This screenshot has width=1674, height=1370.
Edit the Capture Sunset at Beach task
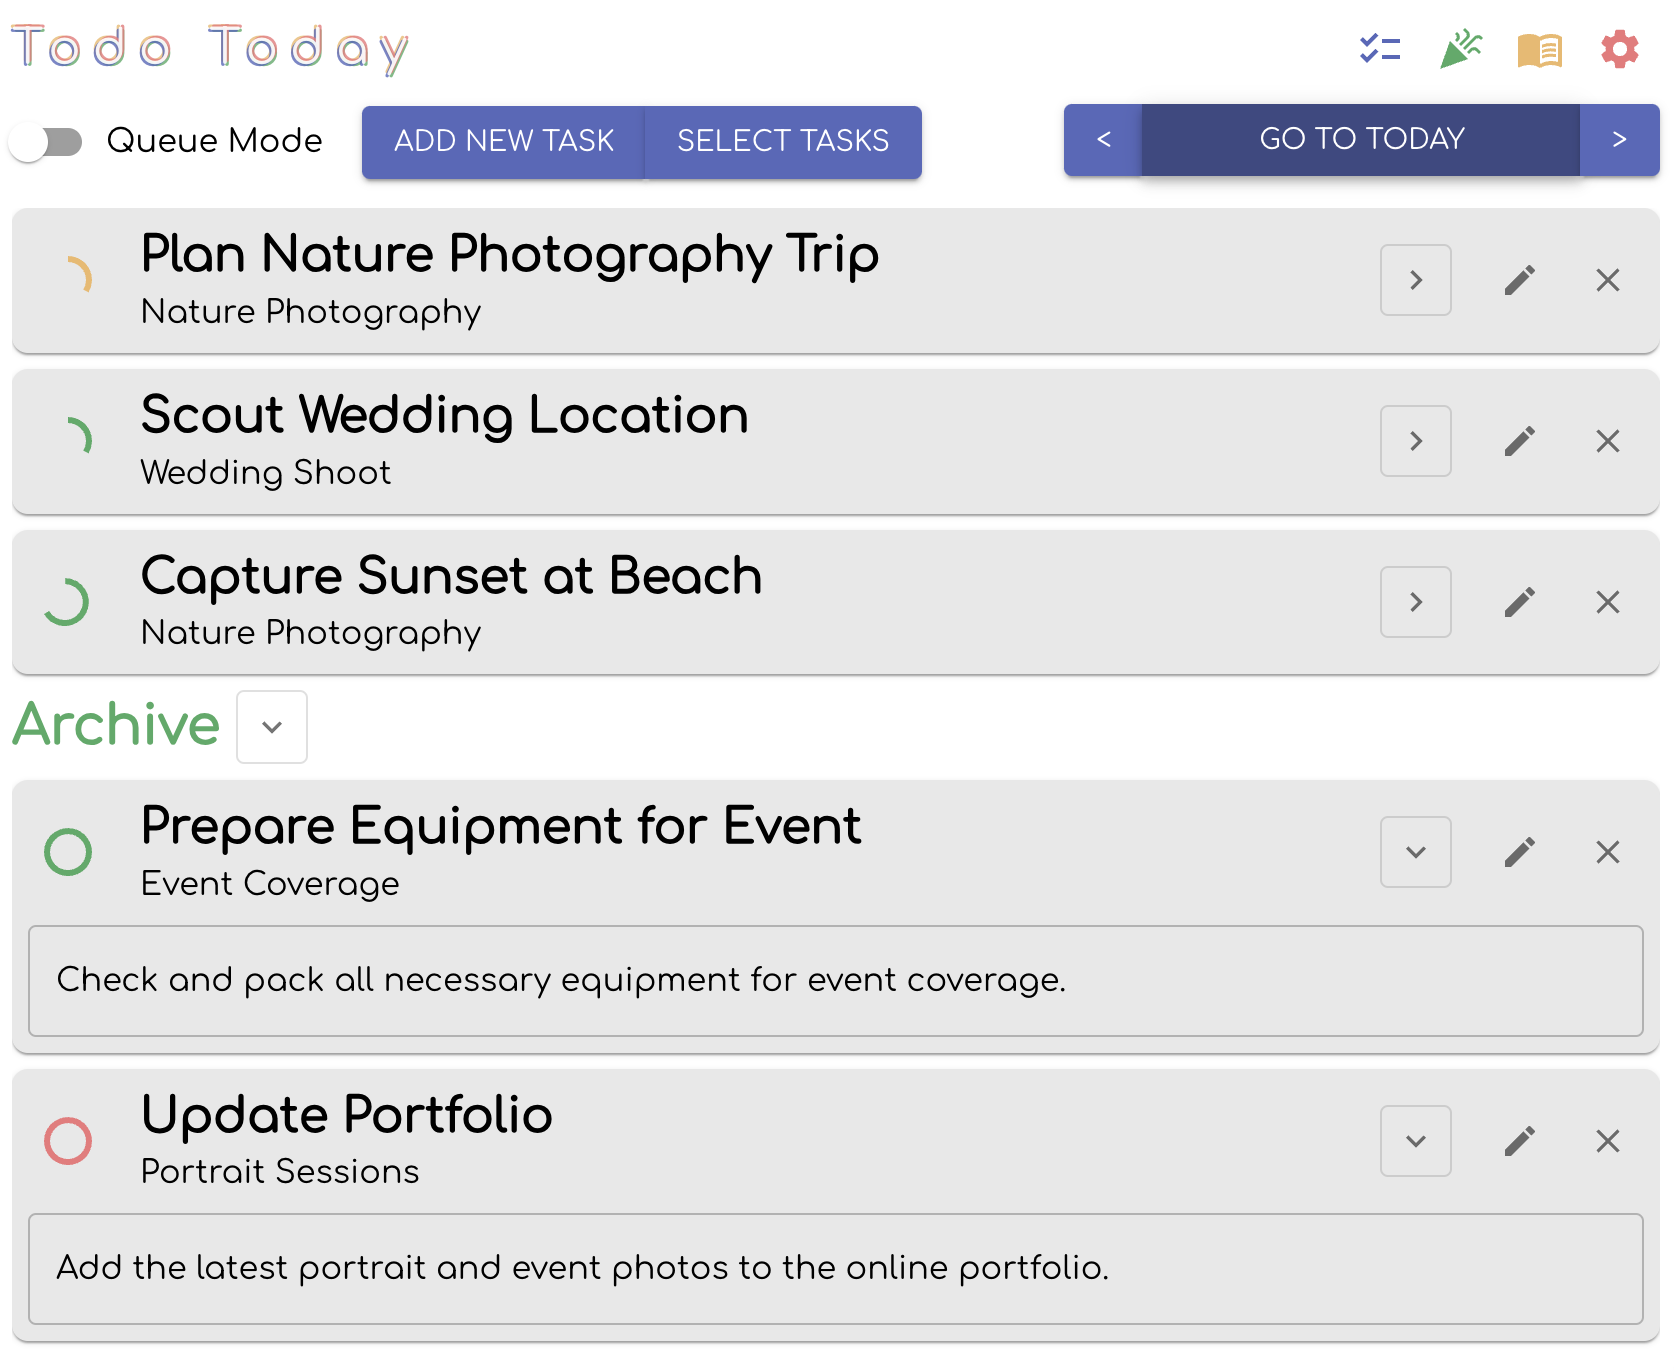pos(1520,602)
